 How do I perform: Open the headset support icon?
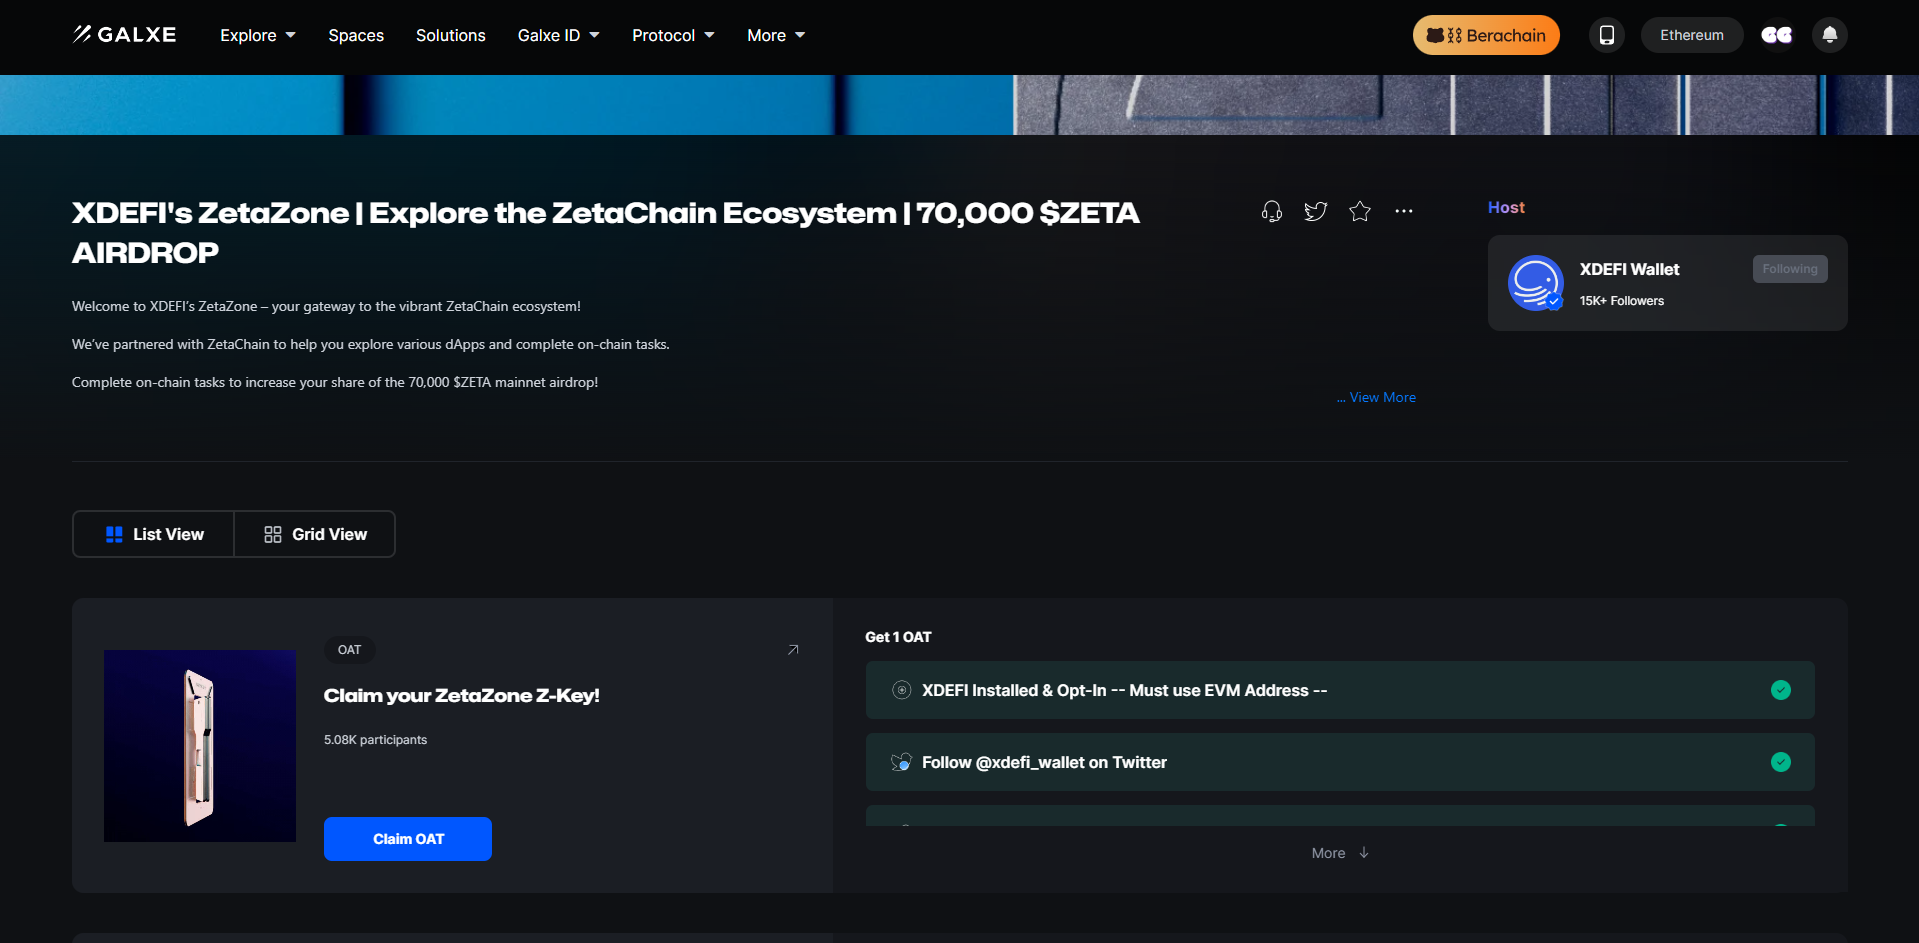(x=1271, y=211)
